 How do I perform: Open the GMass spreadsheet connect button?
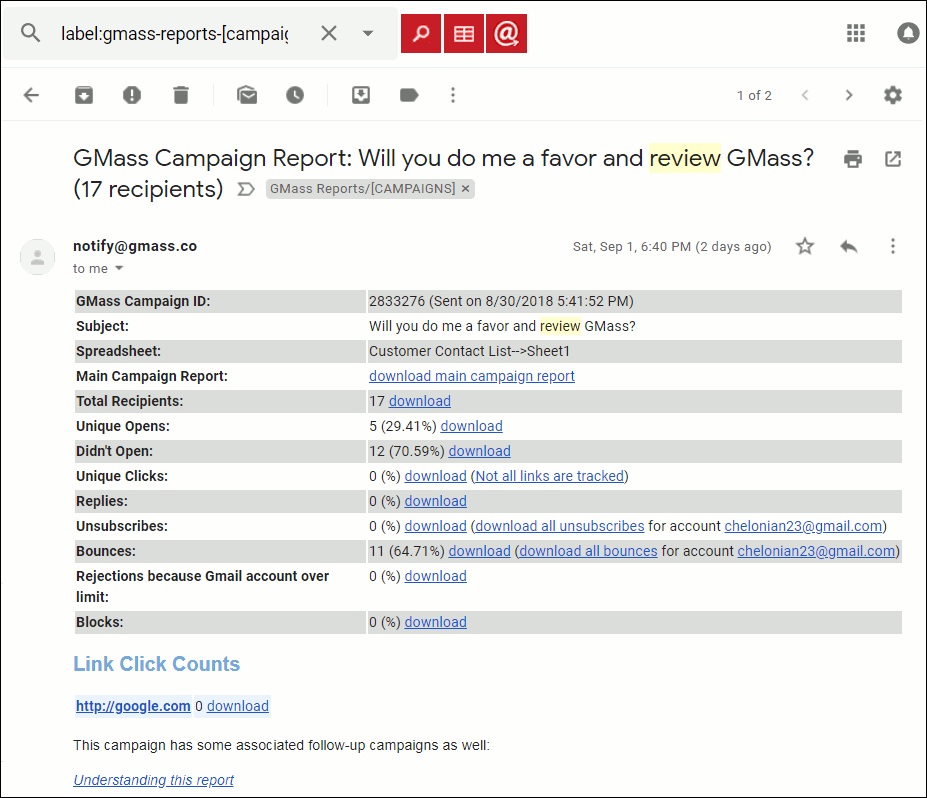pos(464,34)
